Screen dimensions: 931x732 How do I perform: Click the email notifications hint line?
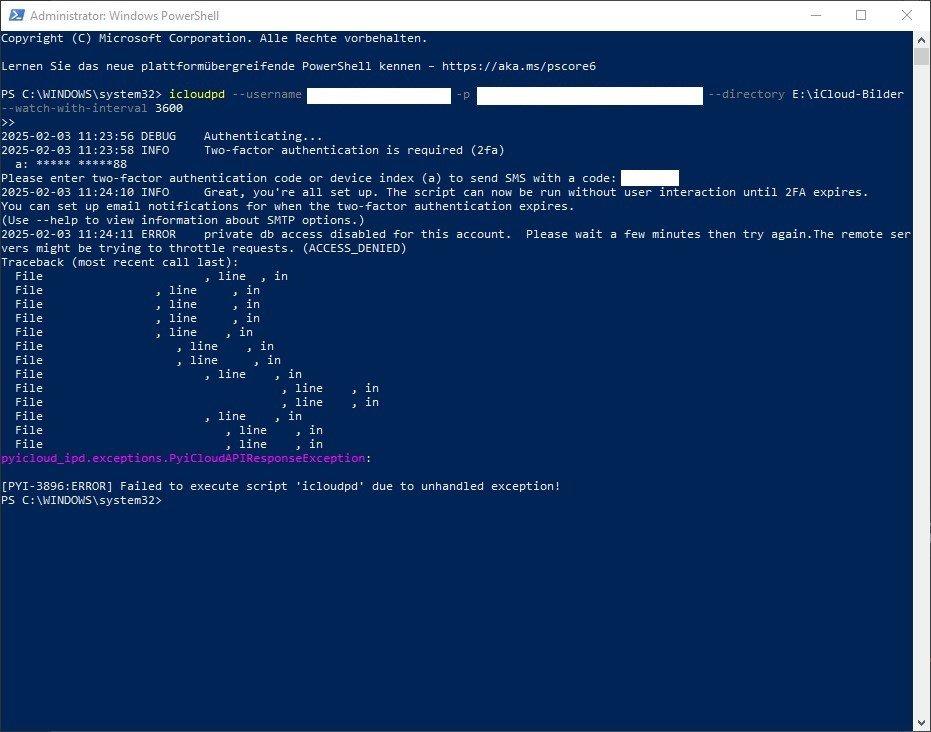click(287, 206)
